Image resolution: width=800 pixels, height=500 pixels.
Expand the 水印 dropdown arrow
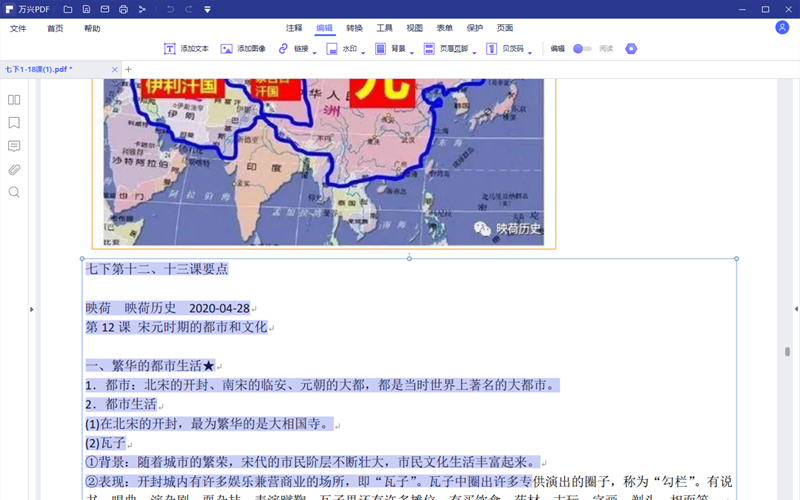363,51
